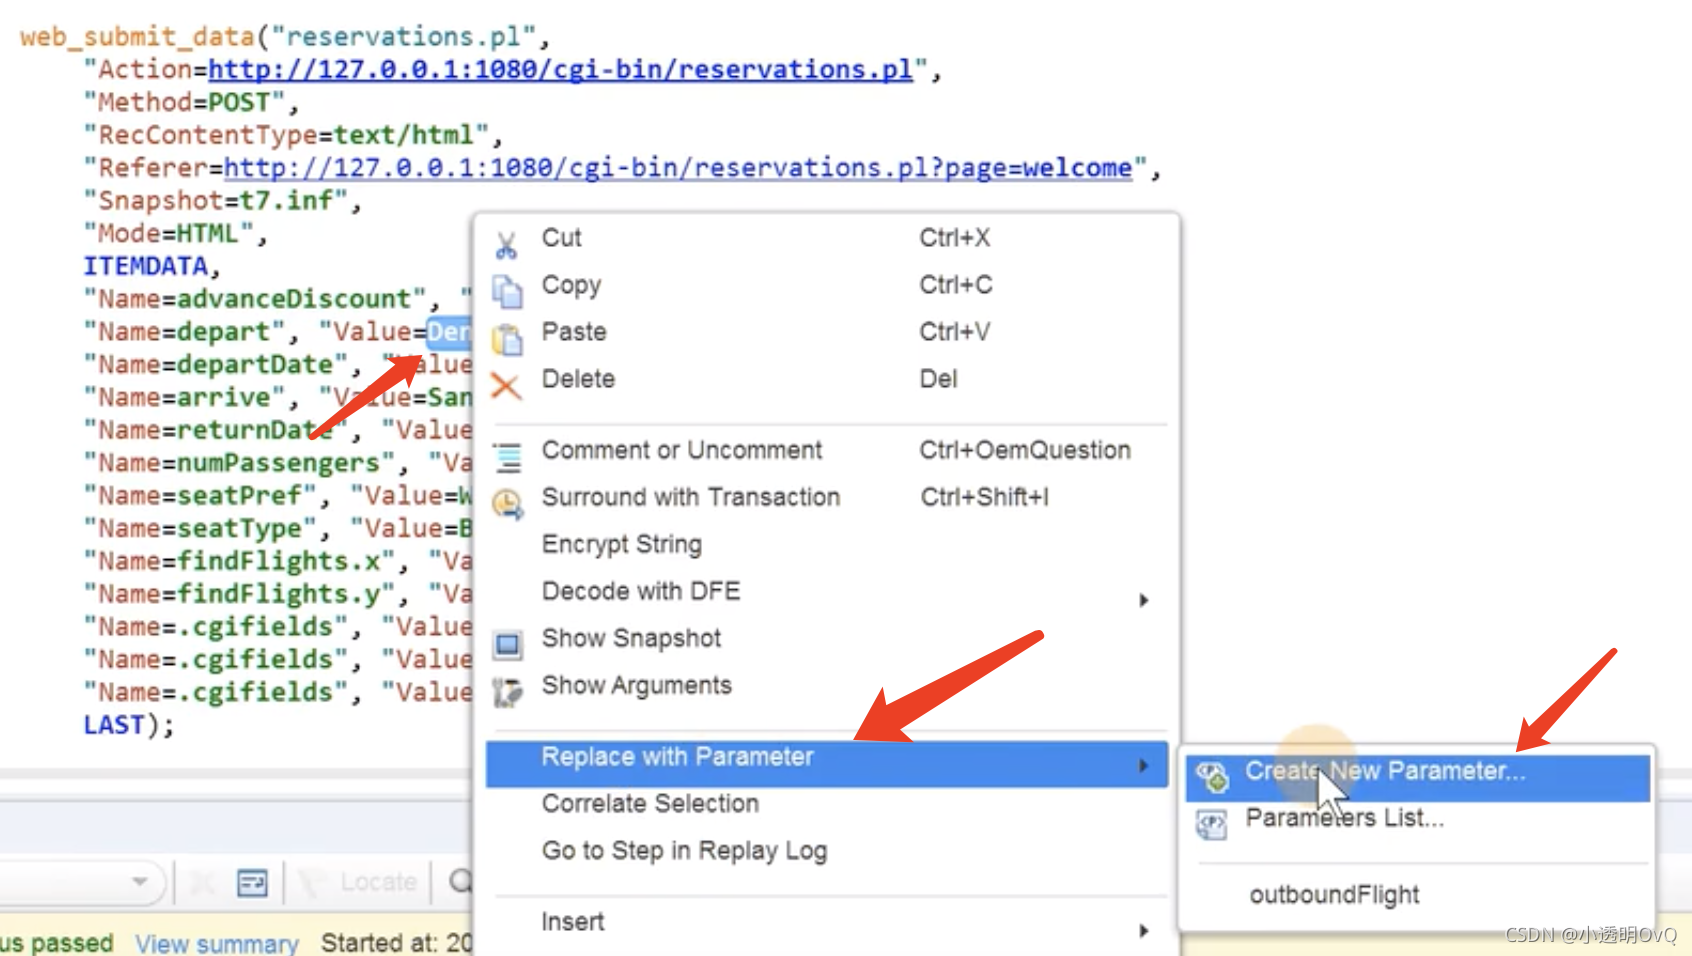Click the Parameters List icon
Image resolution: width=1692 pixels, height=956 pixels.
[1212, 824]
